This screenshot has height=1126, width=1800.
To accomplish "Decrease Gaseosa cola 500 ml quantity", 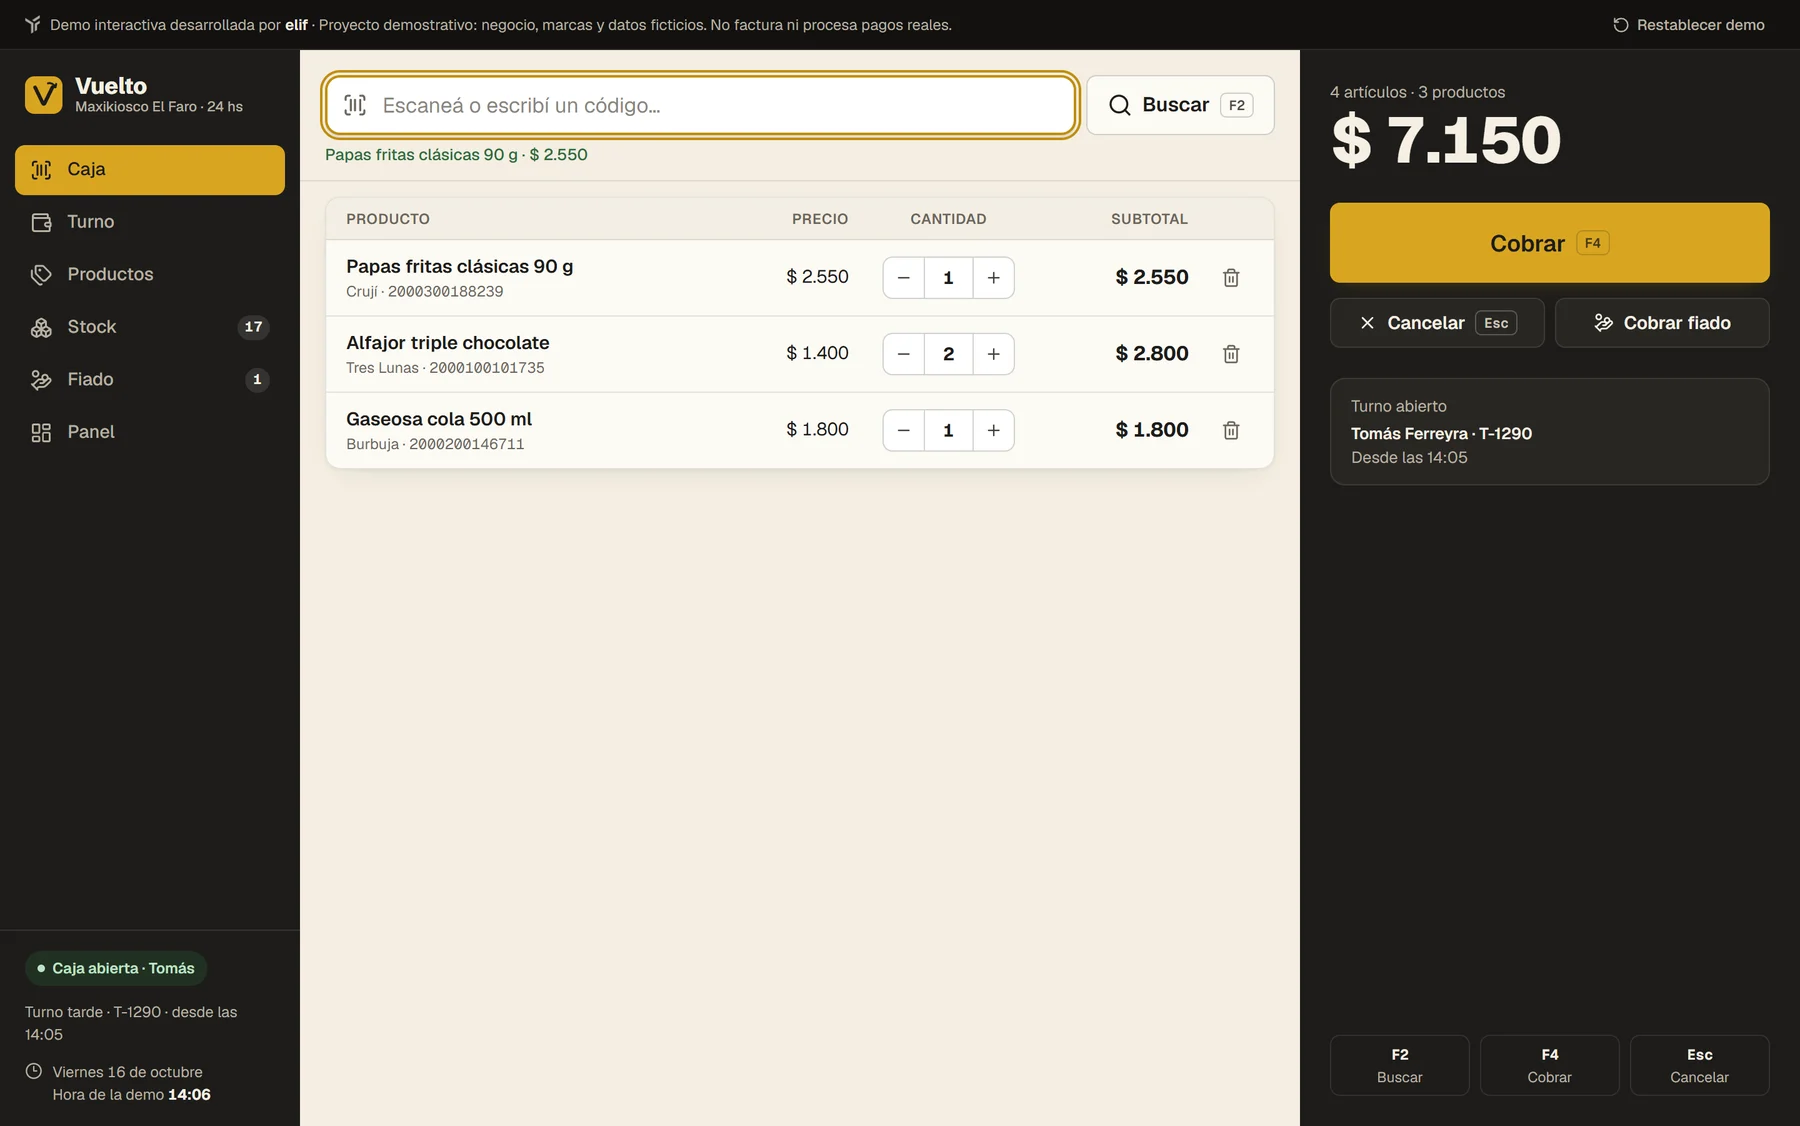I will tap(904, 430).
